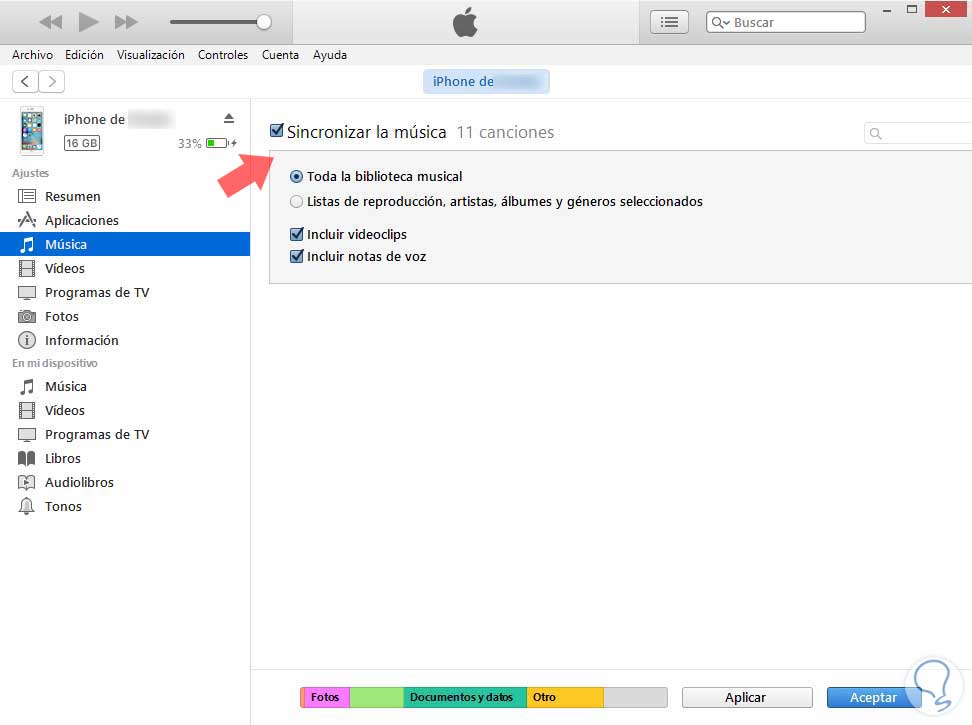This screenshot has height=725, width=972.
Task: Open the Cuenta menu
Action: pyautogui.click(x=280, y=55)
